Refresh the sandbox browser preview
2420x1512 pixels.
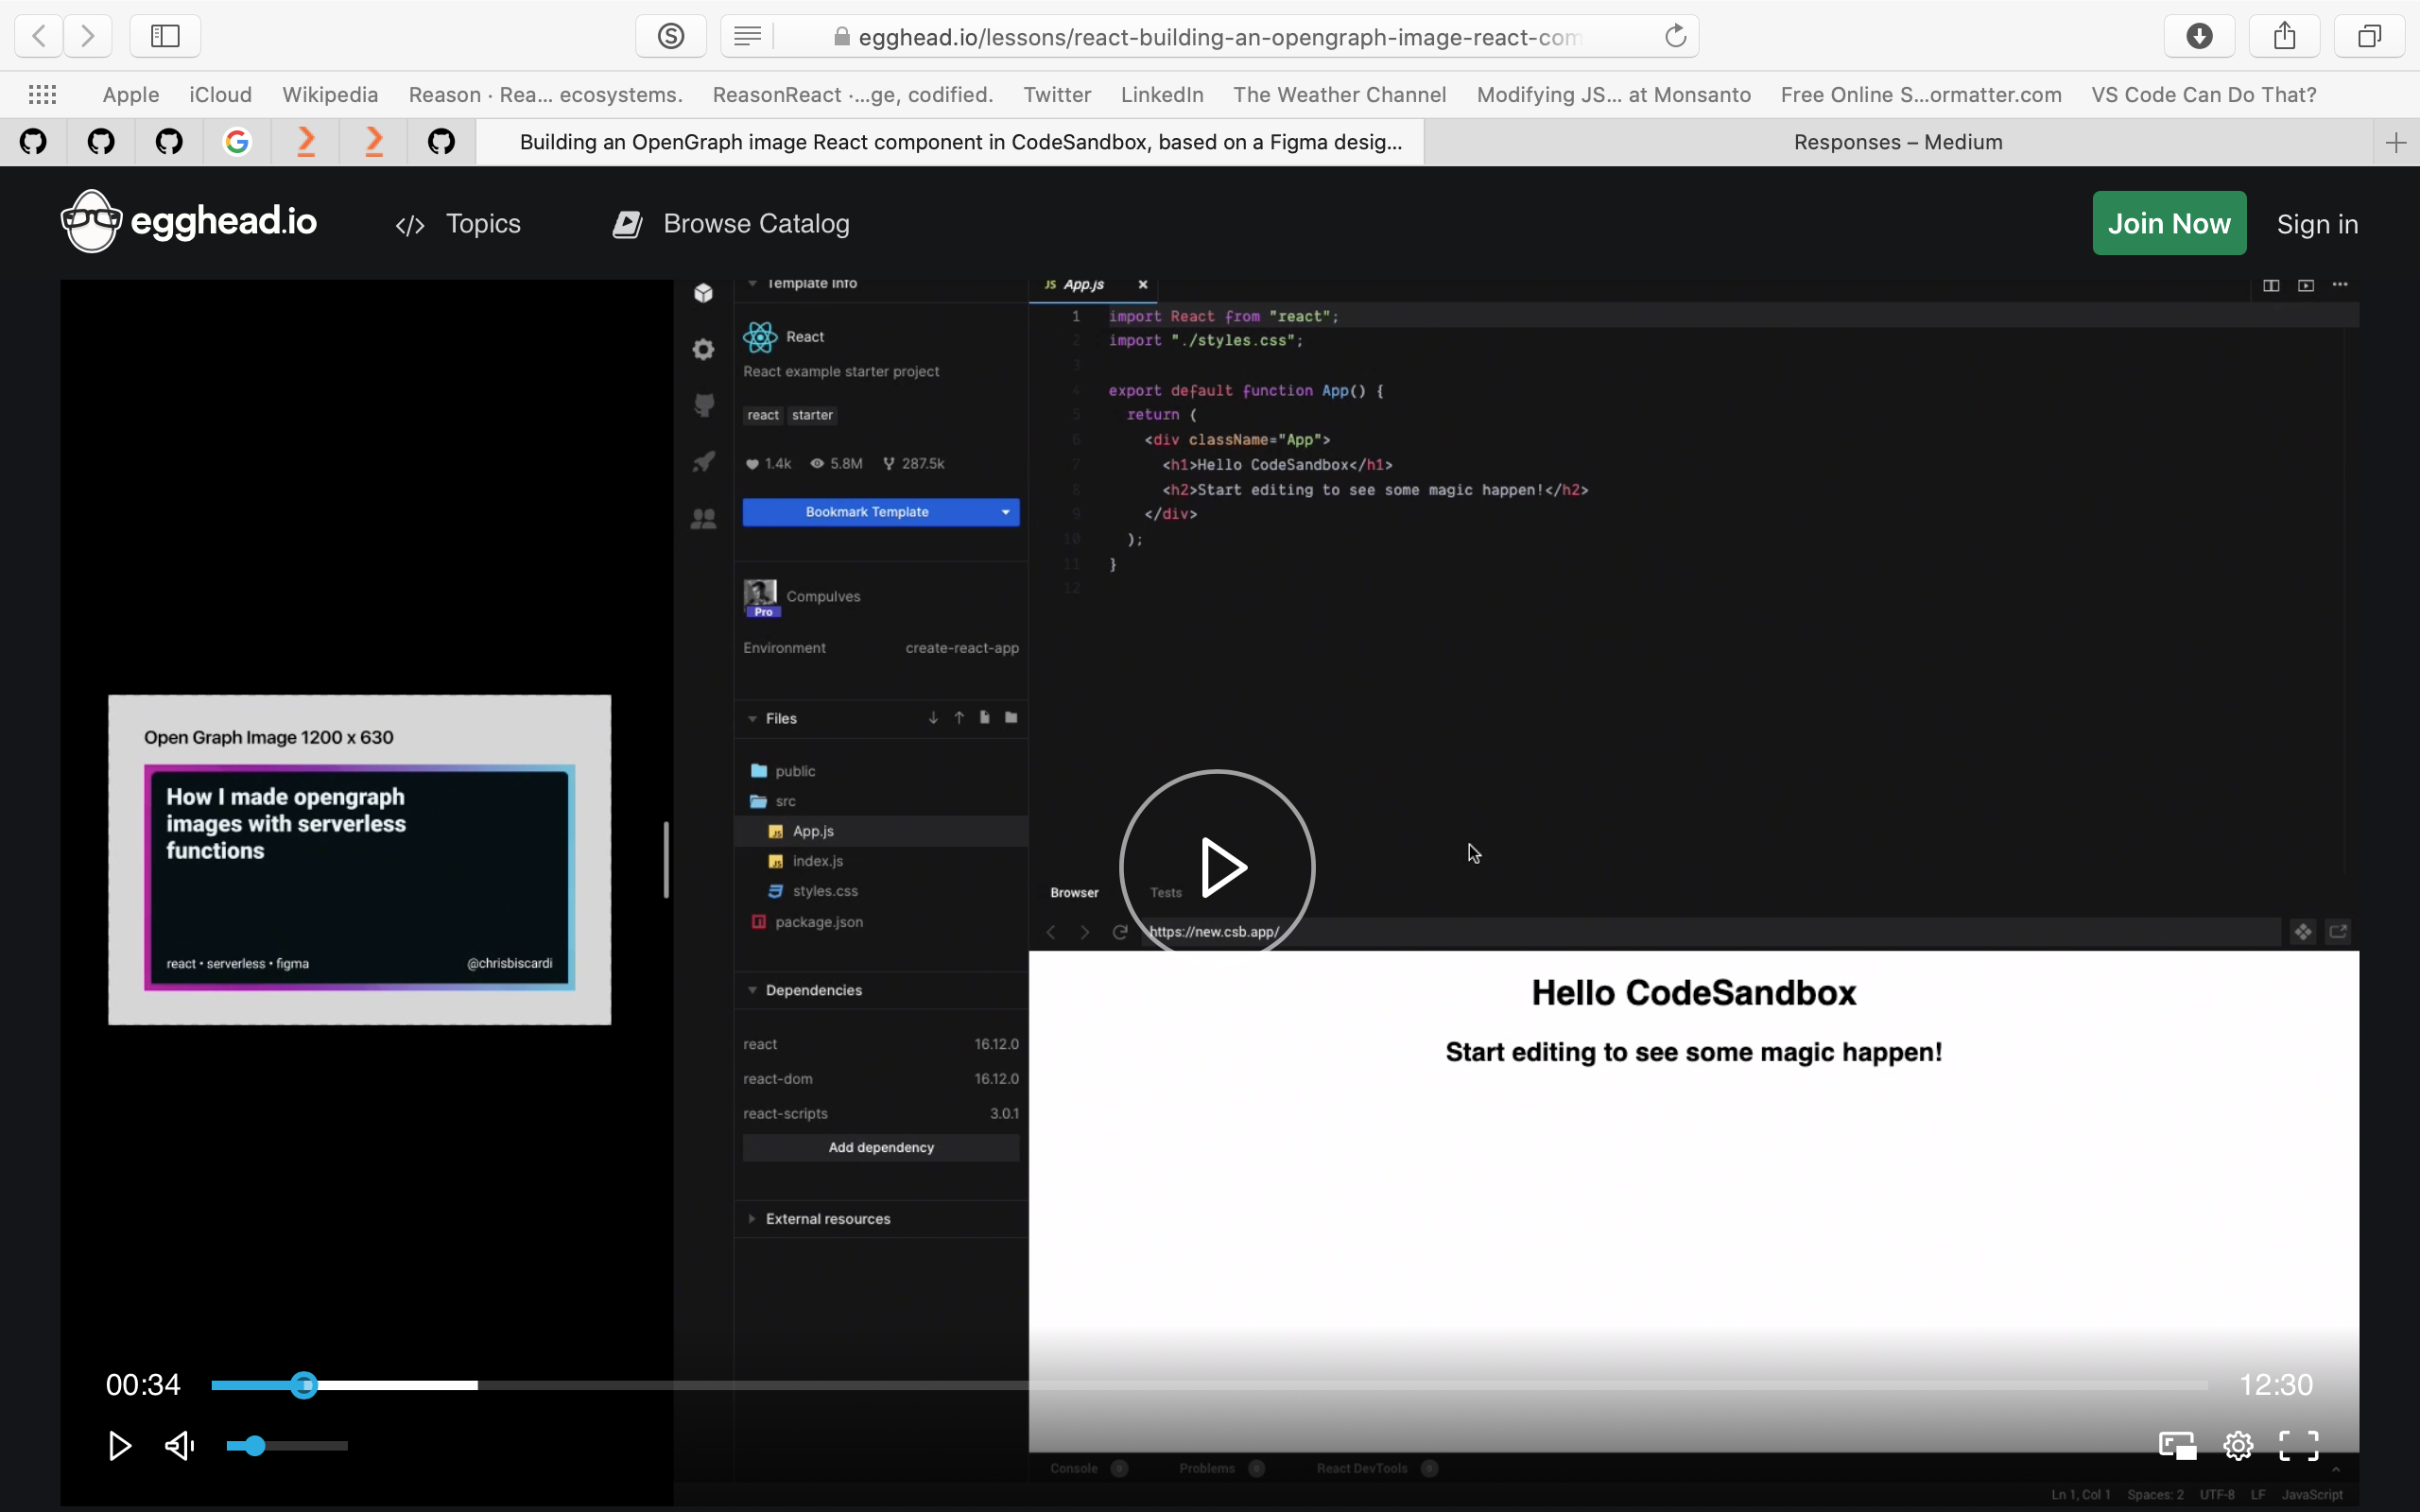pyautogui.click(x=1119, y=931)
